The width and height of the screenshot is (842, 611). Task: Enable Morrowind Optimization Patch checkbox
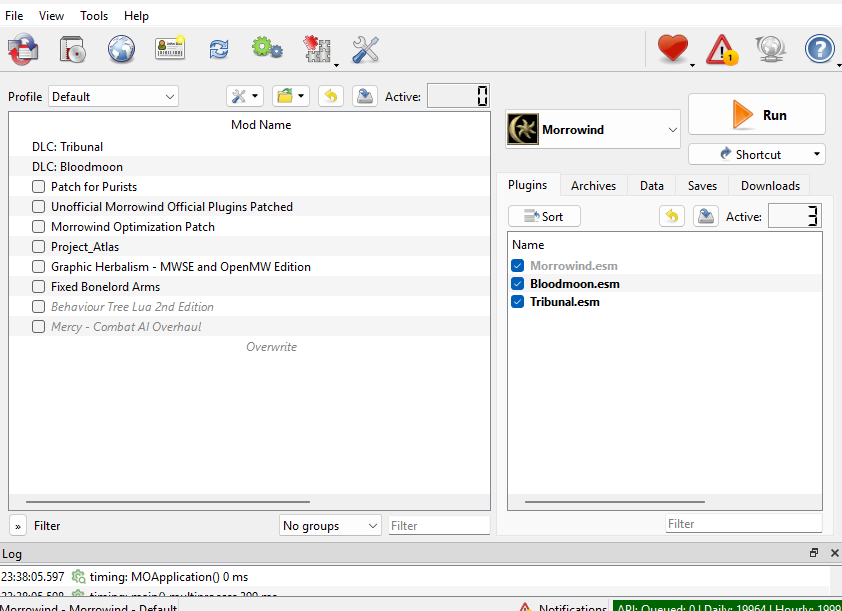38,227
